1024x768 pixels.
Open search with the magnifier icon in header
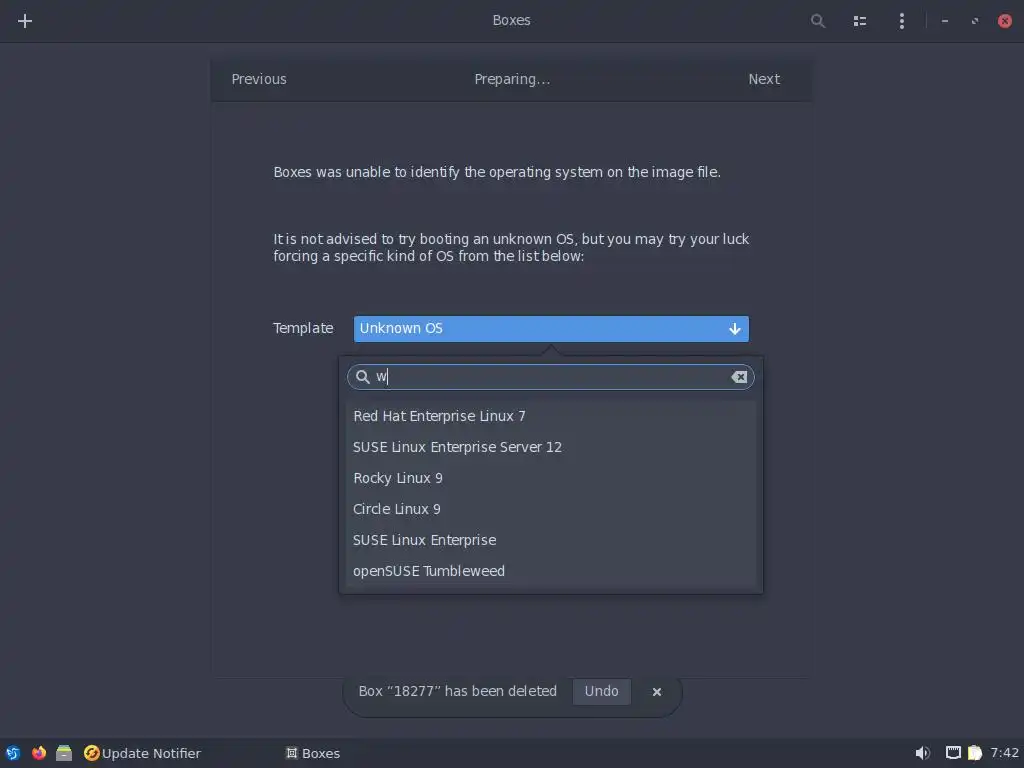(818, 21)
